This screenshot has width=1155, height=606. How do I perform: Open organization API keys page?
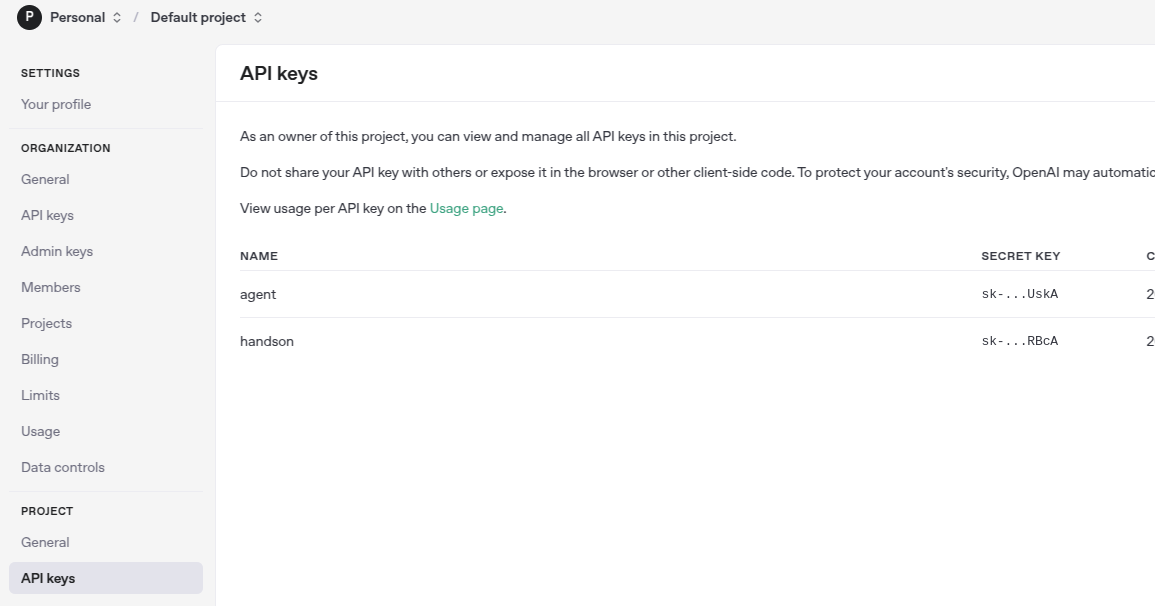click(47, 215)
